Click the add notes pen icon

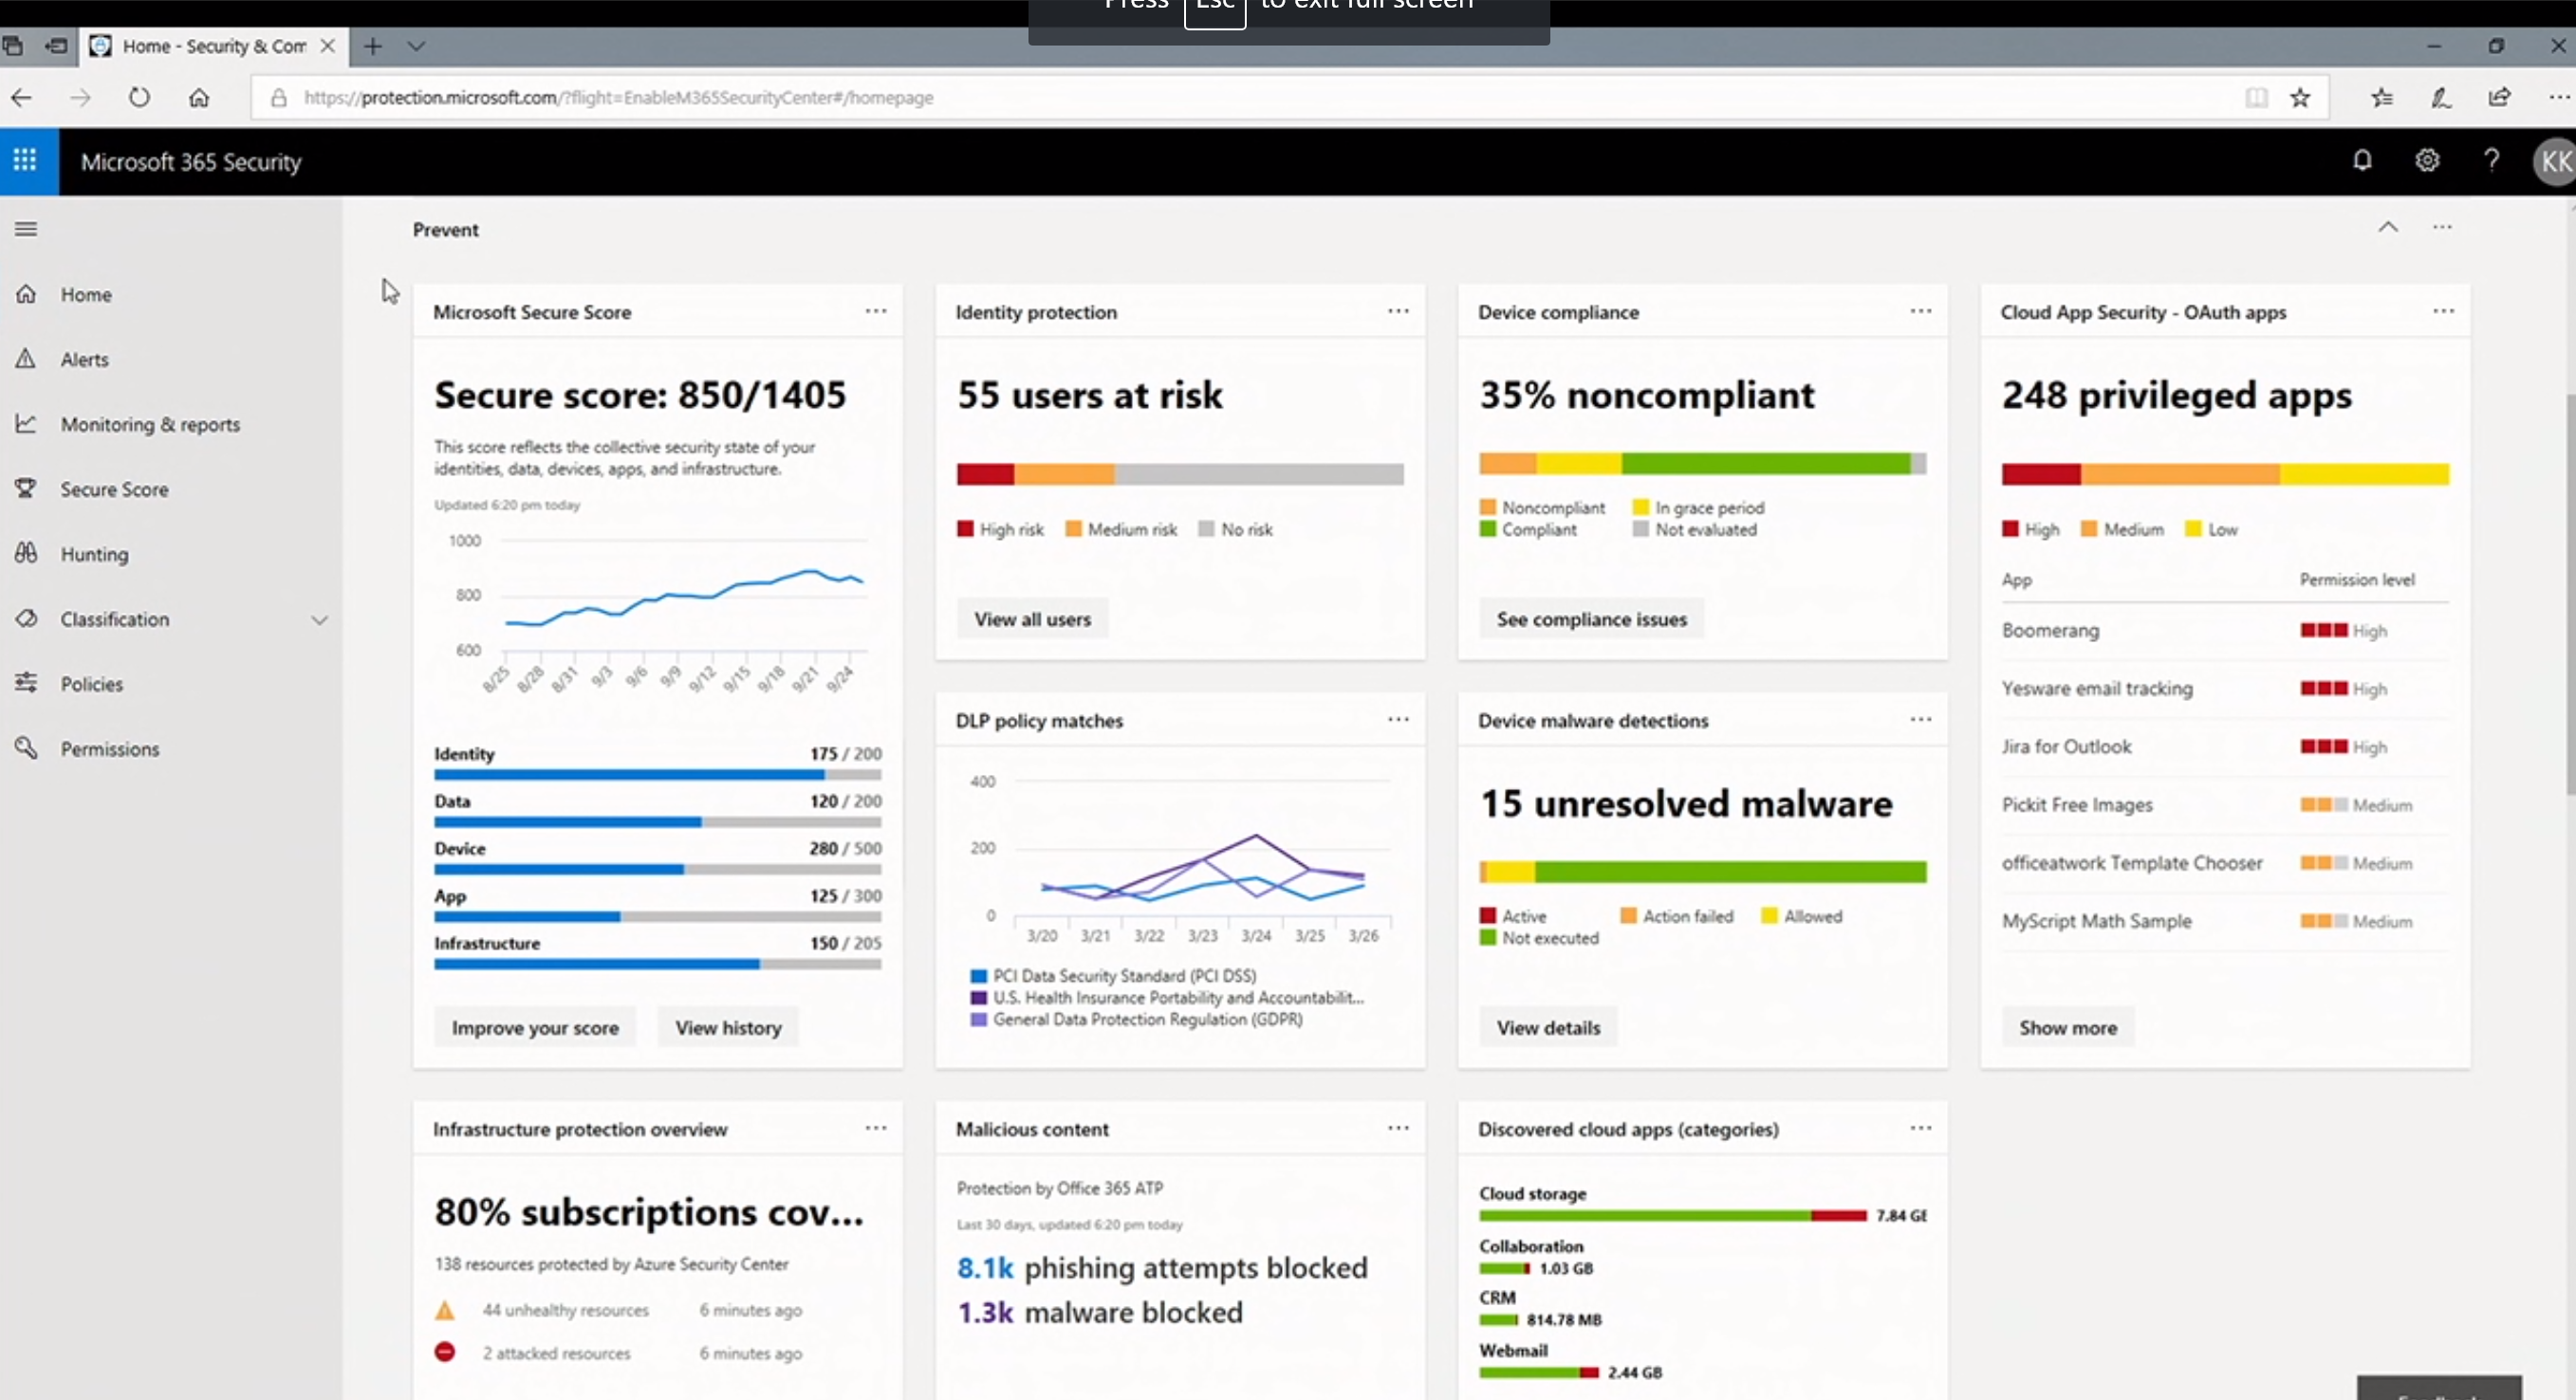(x=2441, y=97)
